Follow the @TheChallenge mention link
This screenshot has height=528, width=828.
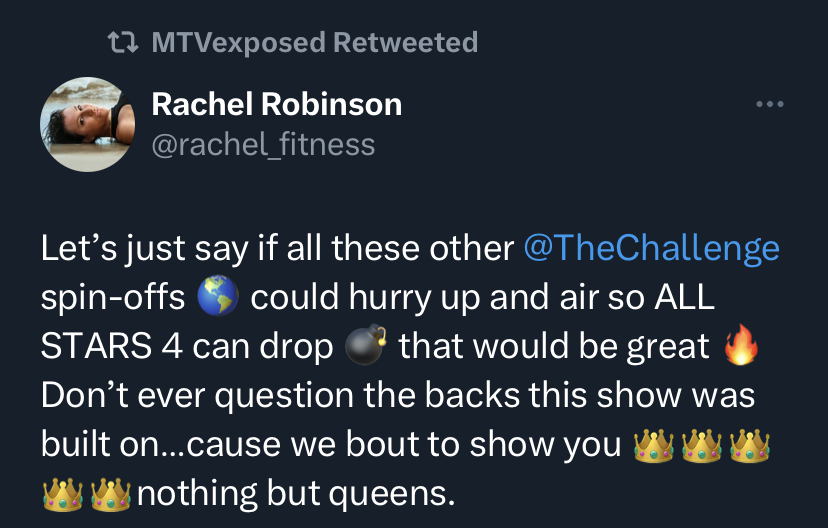[652, 248]
